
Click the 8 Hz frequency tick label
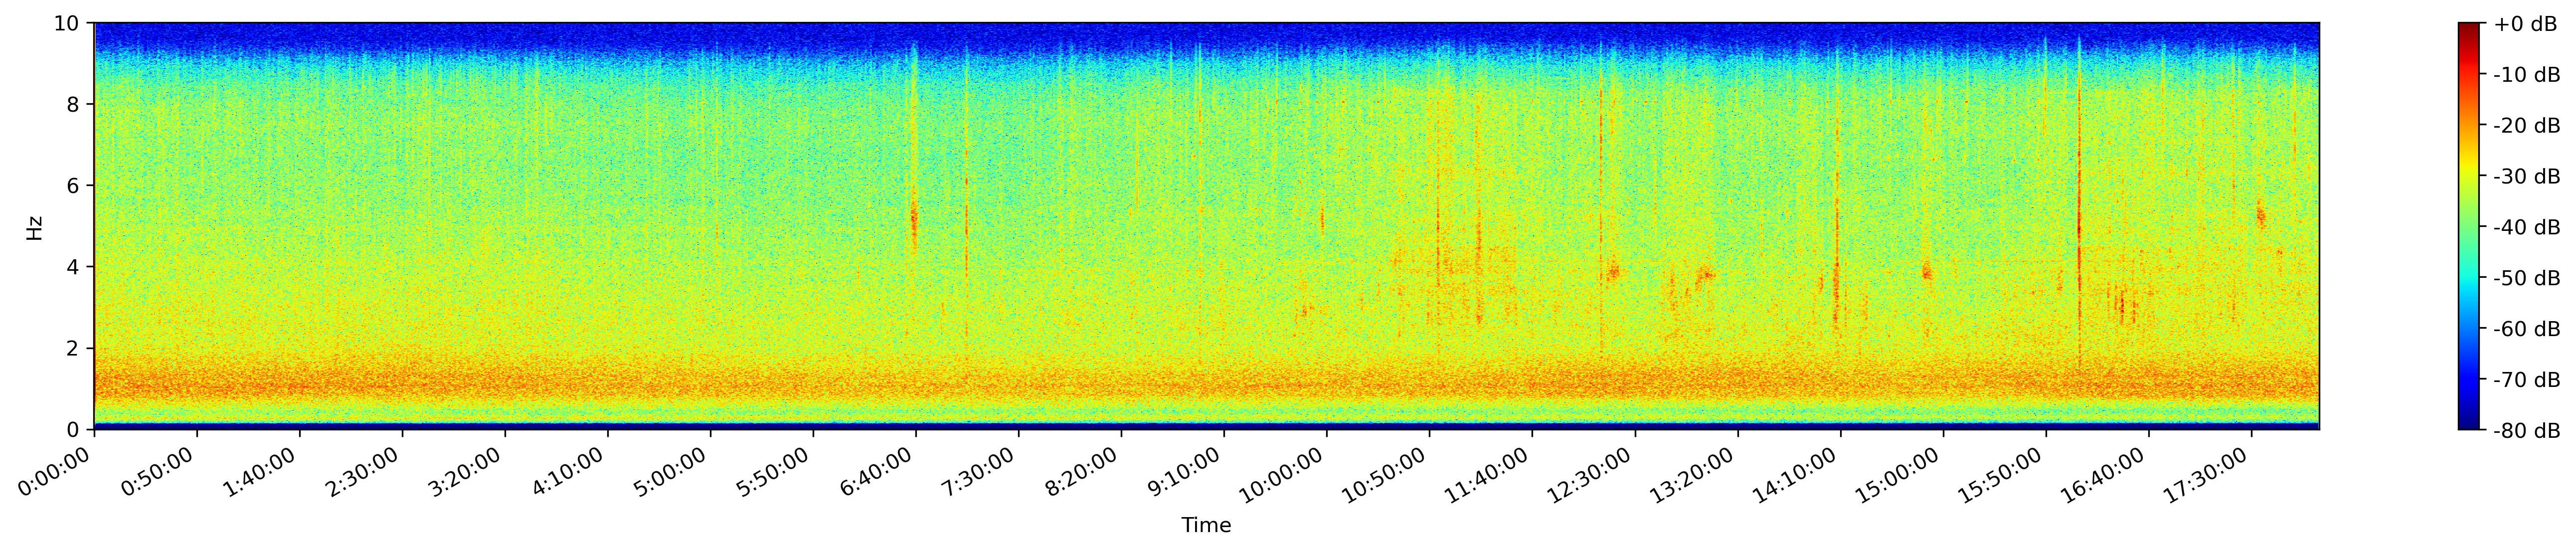coord(74,104)
